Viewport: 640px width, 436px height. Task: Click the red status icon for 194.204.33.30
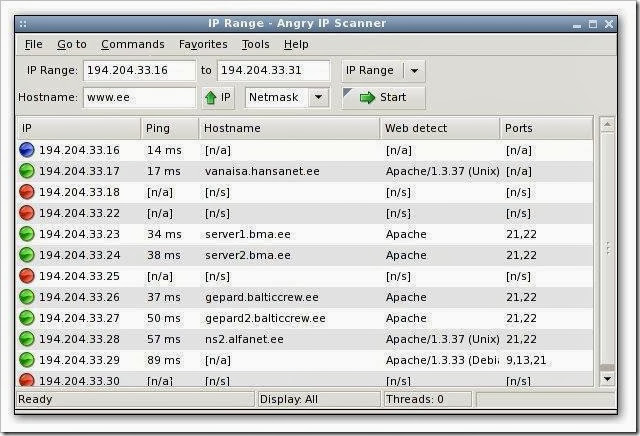27,380
